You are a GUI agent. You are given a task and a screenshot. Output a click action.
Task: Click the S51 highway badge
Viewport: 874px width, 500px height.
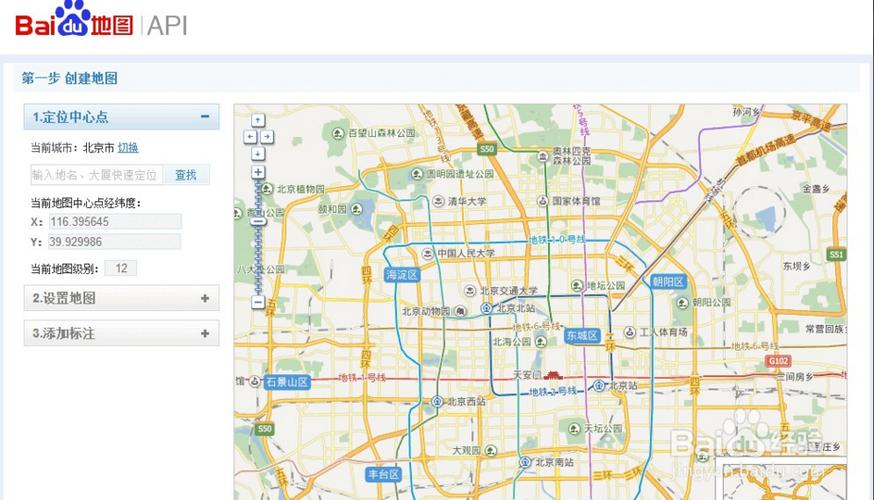tap(836, 255)
